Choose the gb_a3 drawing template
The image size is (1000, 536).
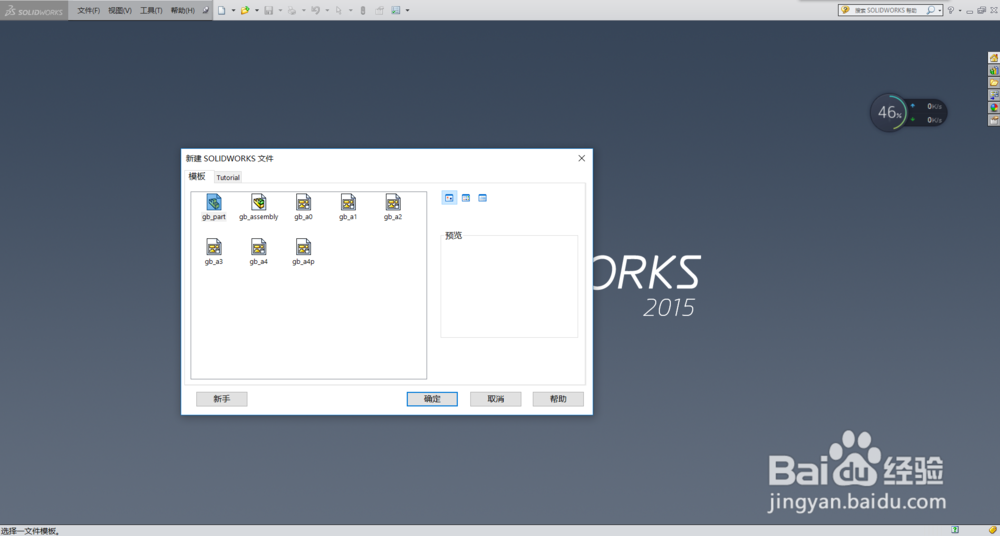point(214,247)
